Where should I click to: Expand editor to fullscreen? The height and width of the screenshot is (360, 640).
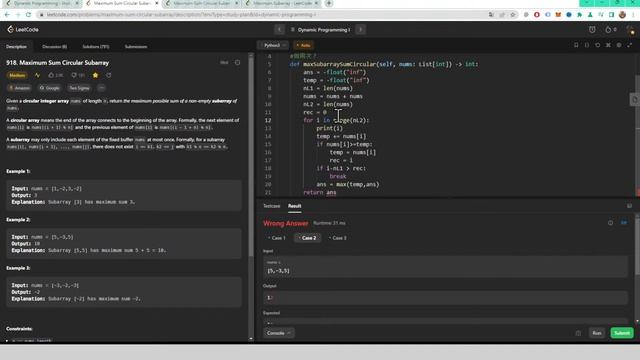[629, 45]
